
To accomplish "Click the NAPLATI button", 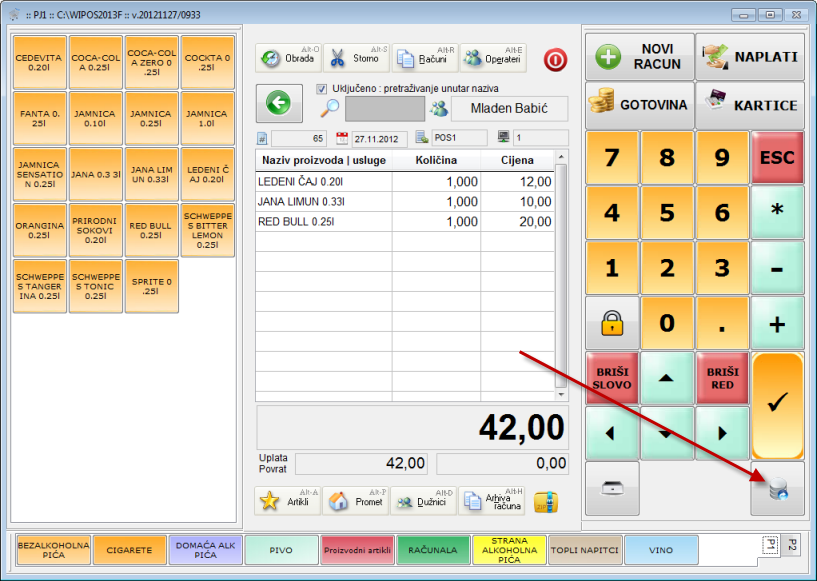I will coord(751,56).
